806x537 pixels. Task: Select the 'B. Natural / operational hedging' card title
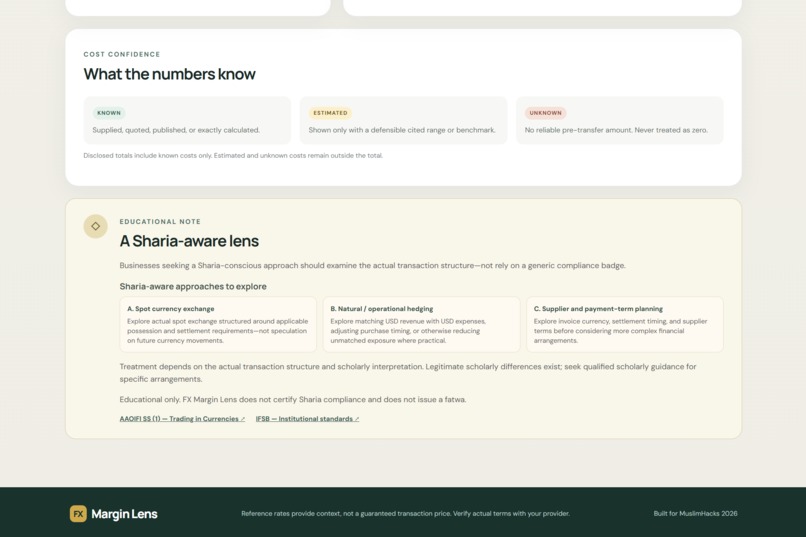click(x=382, y=309)
